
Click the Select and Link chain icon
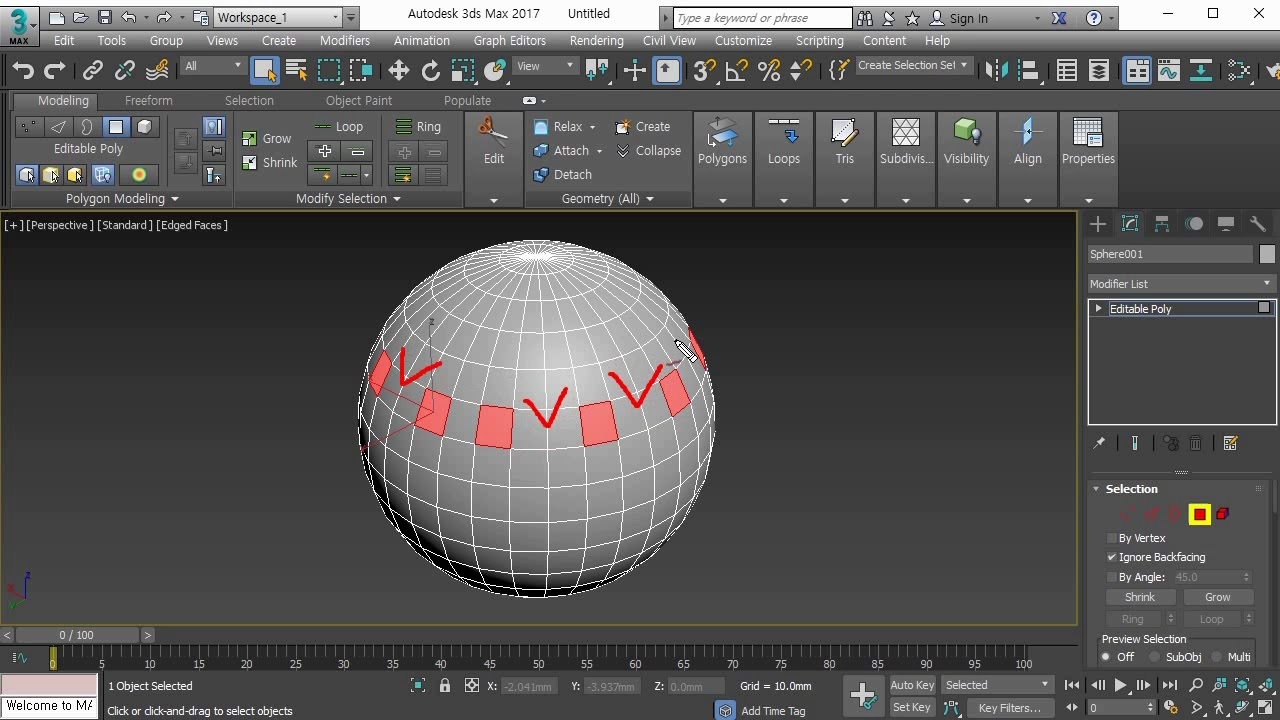coord(92,70)
